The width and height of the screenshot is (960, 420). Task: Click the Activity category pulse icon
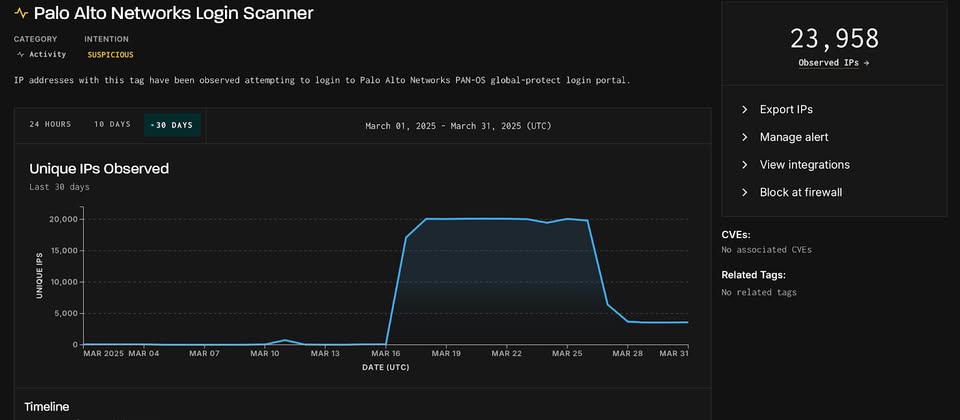21,54
